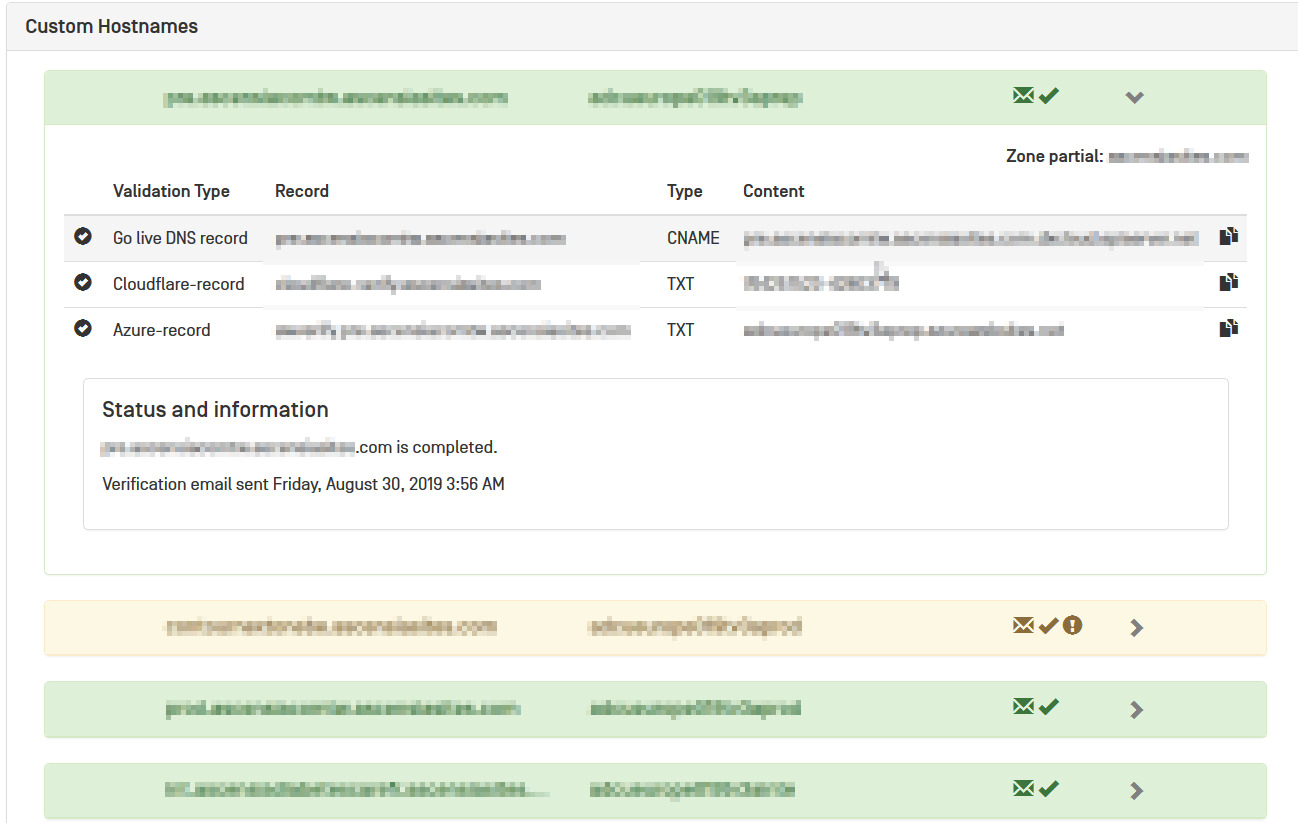
Task: Collapse the first expanded hostname panel
Action: pos(1134,97)
